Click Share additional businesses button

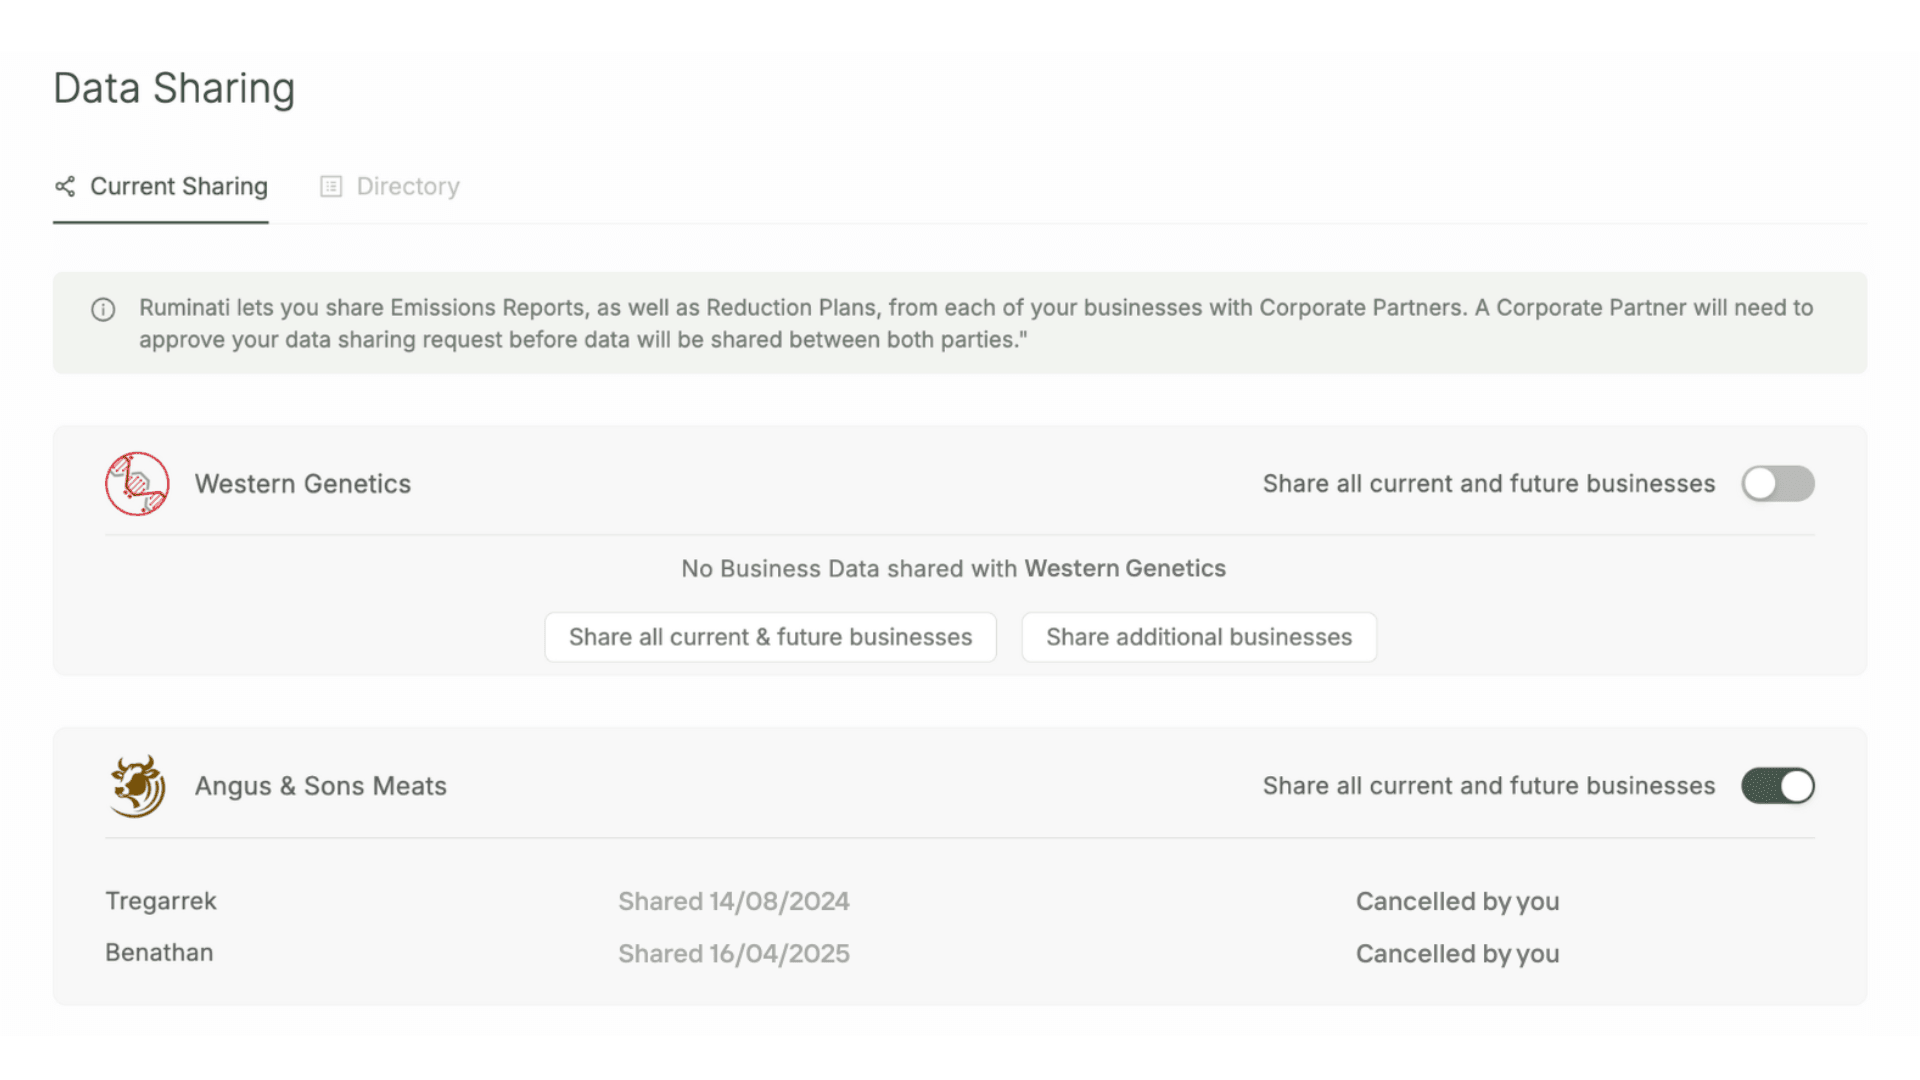pos(1198,637)
